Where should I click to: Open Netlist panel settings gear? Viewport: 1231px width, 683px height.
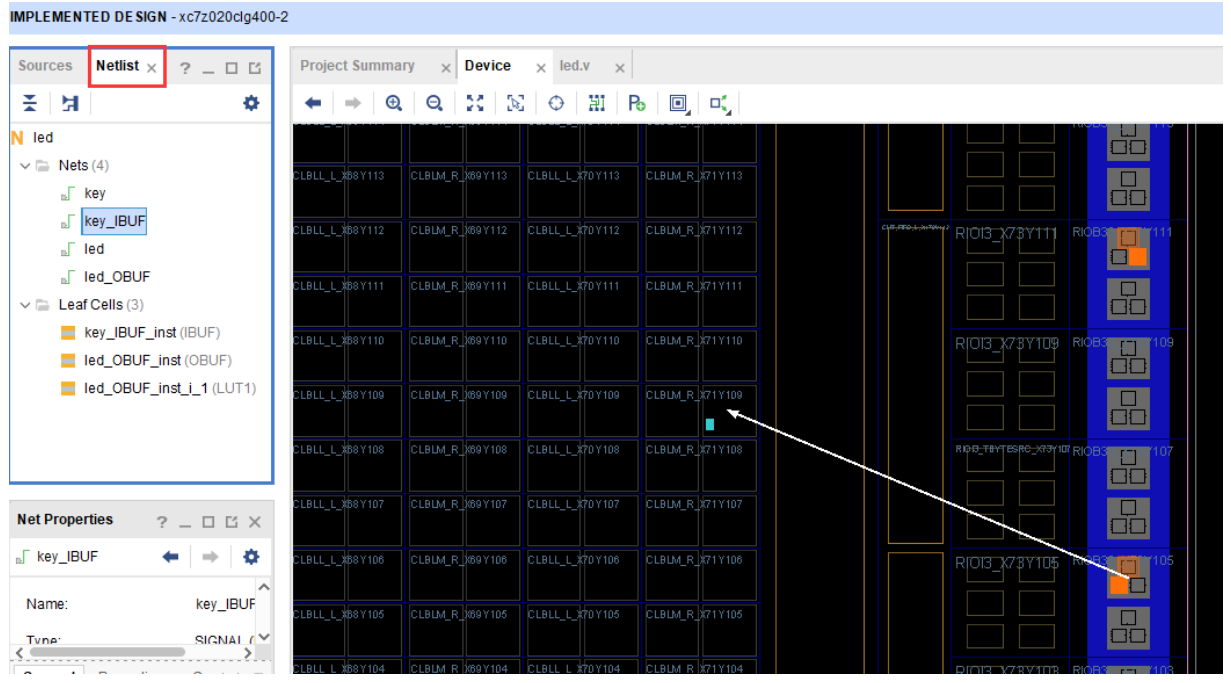click(251, 103)
